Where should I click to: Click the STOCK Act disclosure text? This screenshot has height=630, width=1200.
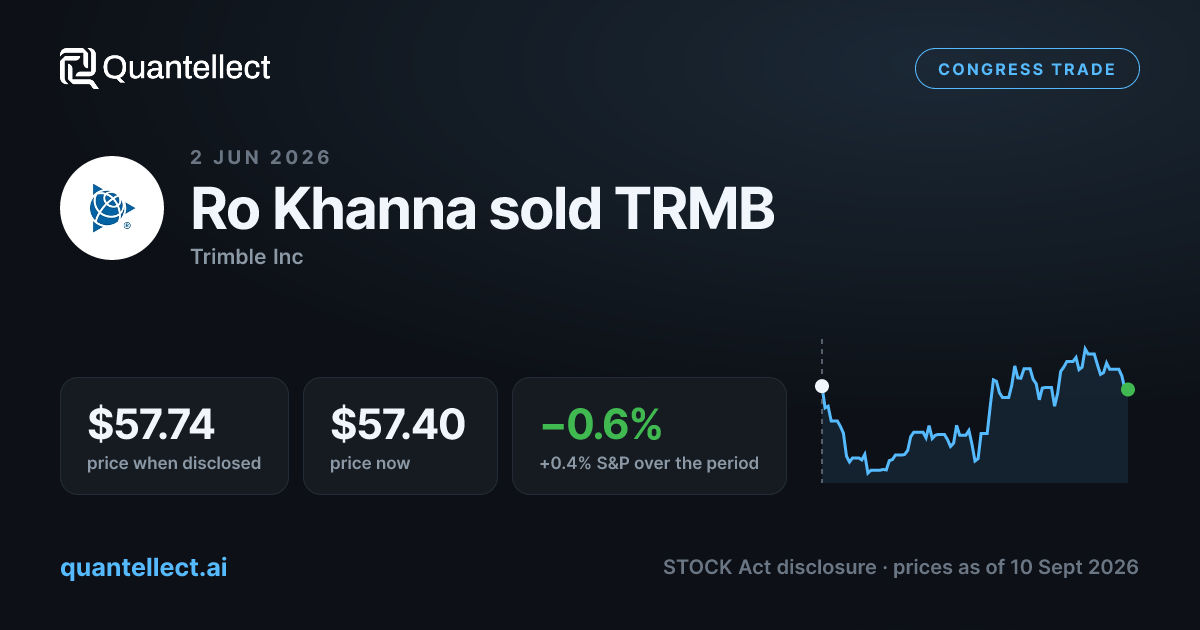click(771, 567)
